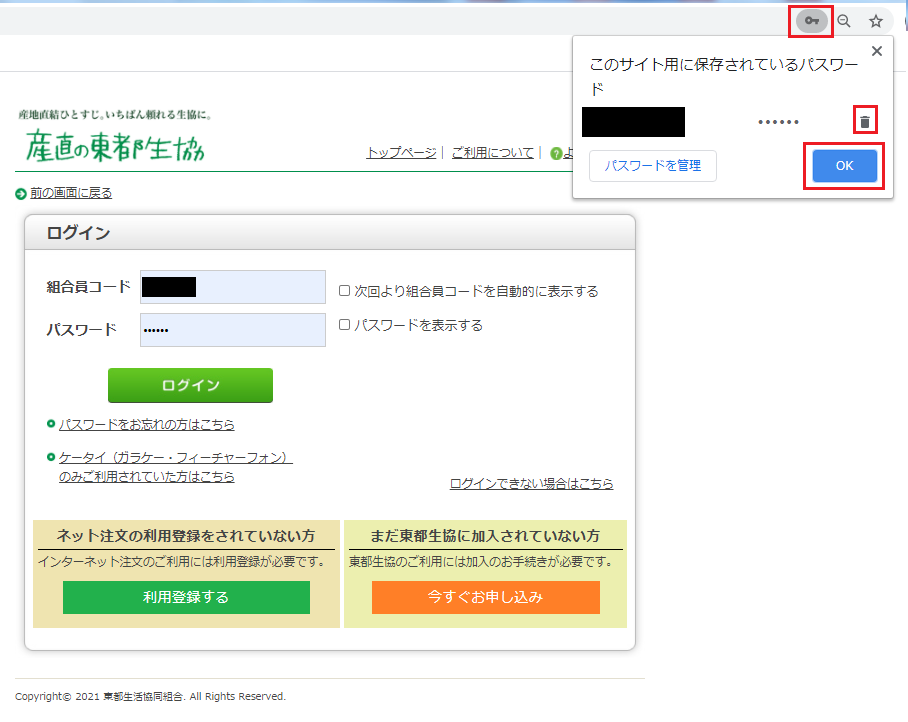Select the masked password dots in popup

click(778, 122)
